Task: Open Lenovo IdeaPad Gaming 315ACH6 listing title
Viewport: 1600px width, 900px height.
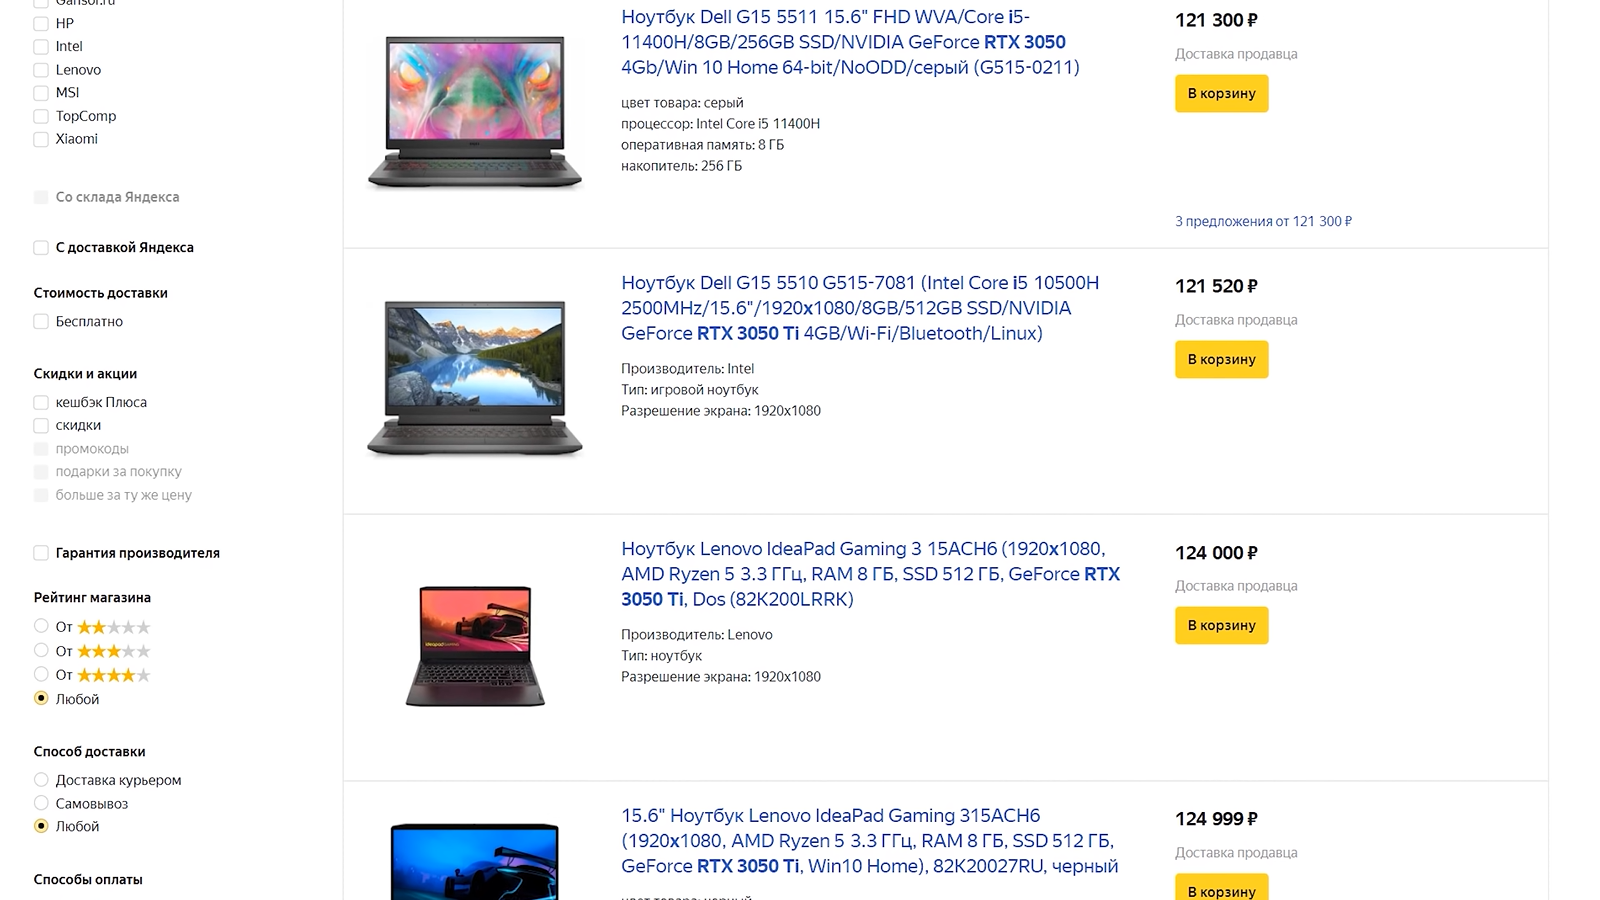Action: (x=870, y=841)
